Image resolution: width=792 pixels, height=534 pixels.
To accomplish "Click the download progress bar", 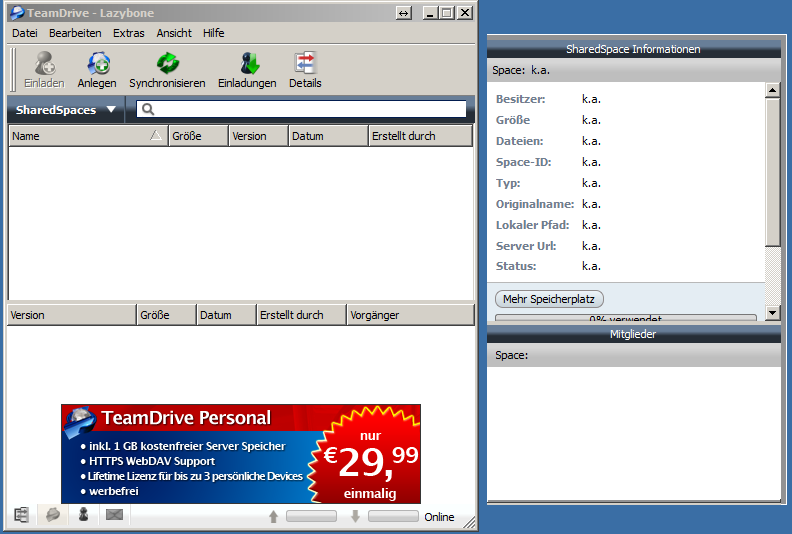I will coord(393,516).
